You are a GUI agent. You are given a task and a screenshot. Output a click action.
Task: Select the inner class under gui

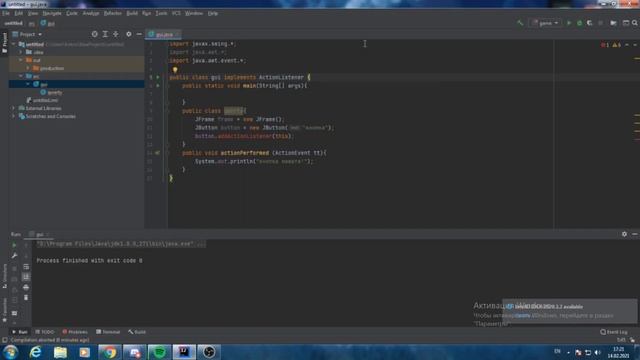click(51, 92)
